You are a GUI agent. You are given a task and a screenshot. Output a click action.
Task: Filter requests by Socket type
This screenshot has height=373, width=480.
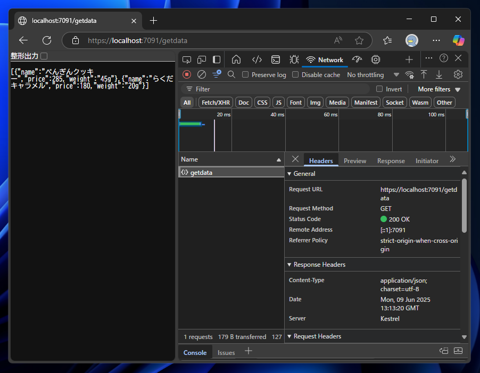pos(395,103)
